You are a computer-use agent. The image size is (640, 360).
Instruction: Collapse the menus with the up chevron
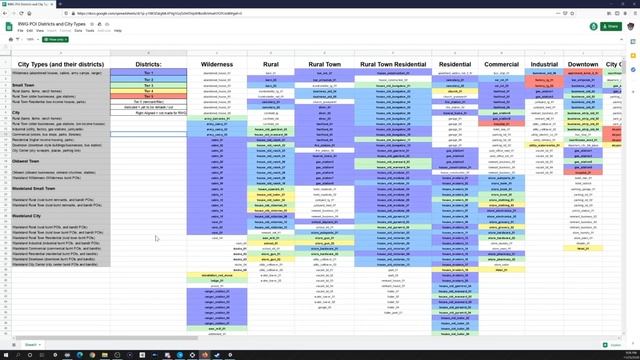621,40
